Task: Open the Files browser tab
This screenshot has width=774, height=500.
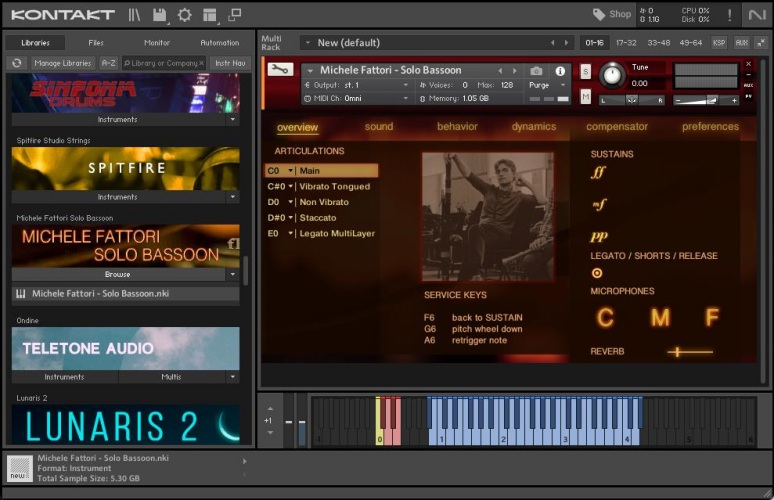Action: click(x=96, y=43)
